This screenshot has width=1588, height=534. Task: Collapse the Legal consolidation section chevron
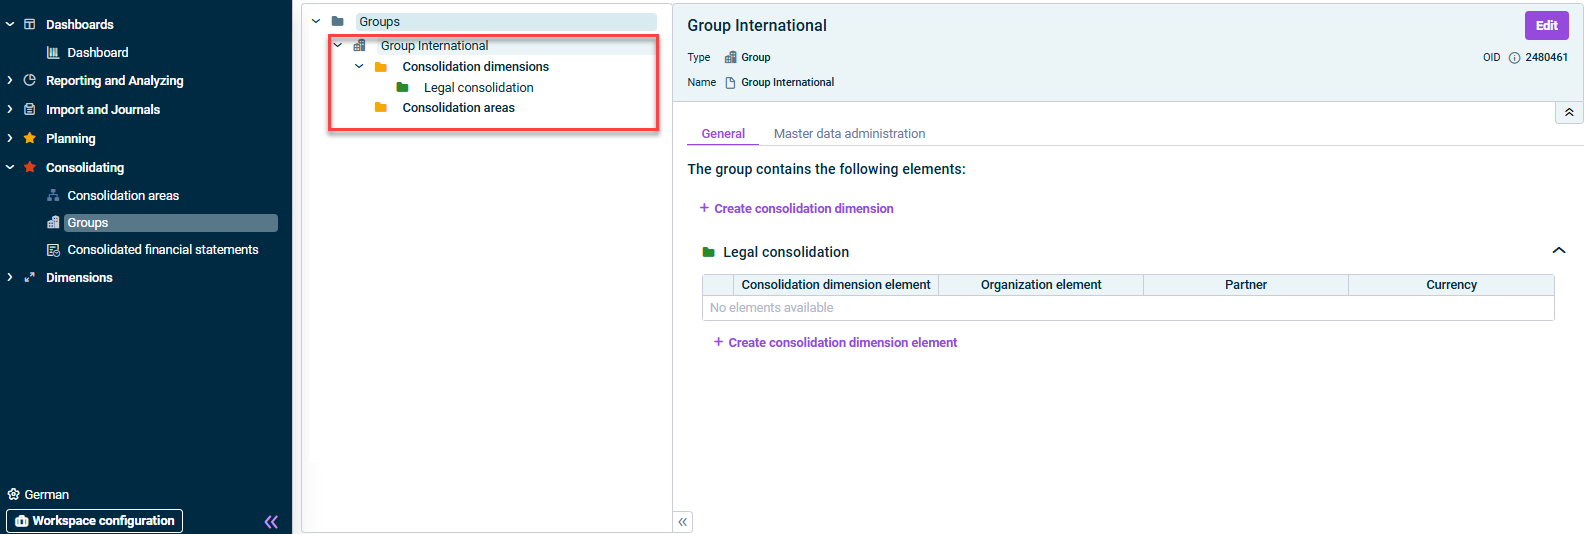pos(1558,251)
